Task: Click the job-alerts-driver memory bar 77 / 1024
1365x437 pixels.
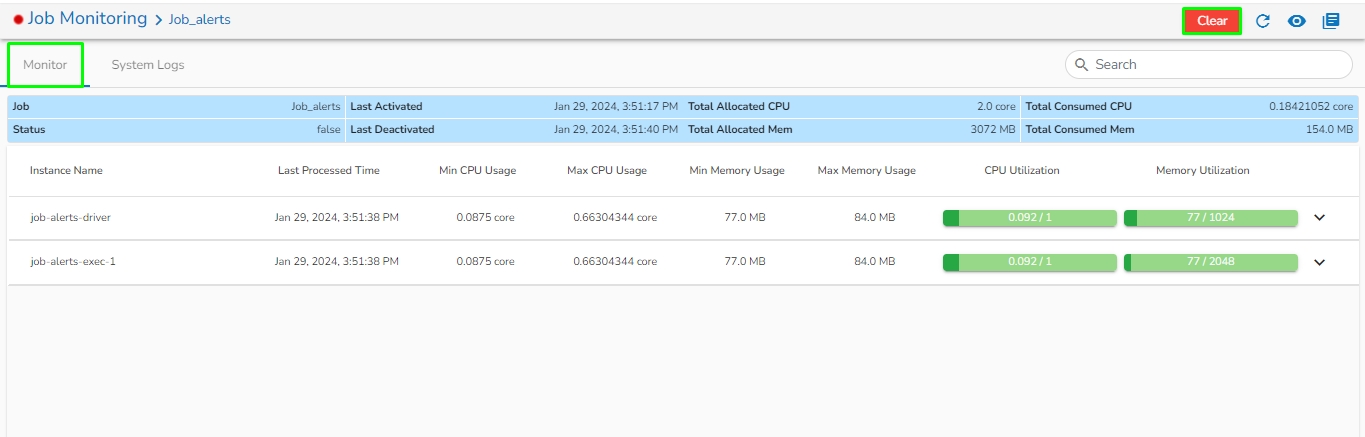Action: 1210,217
